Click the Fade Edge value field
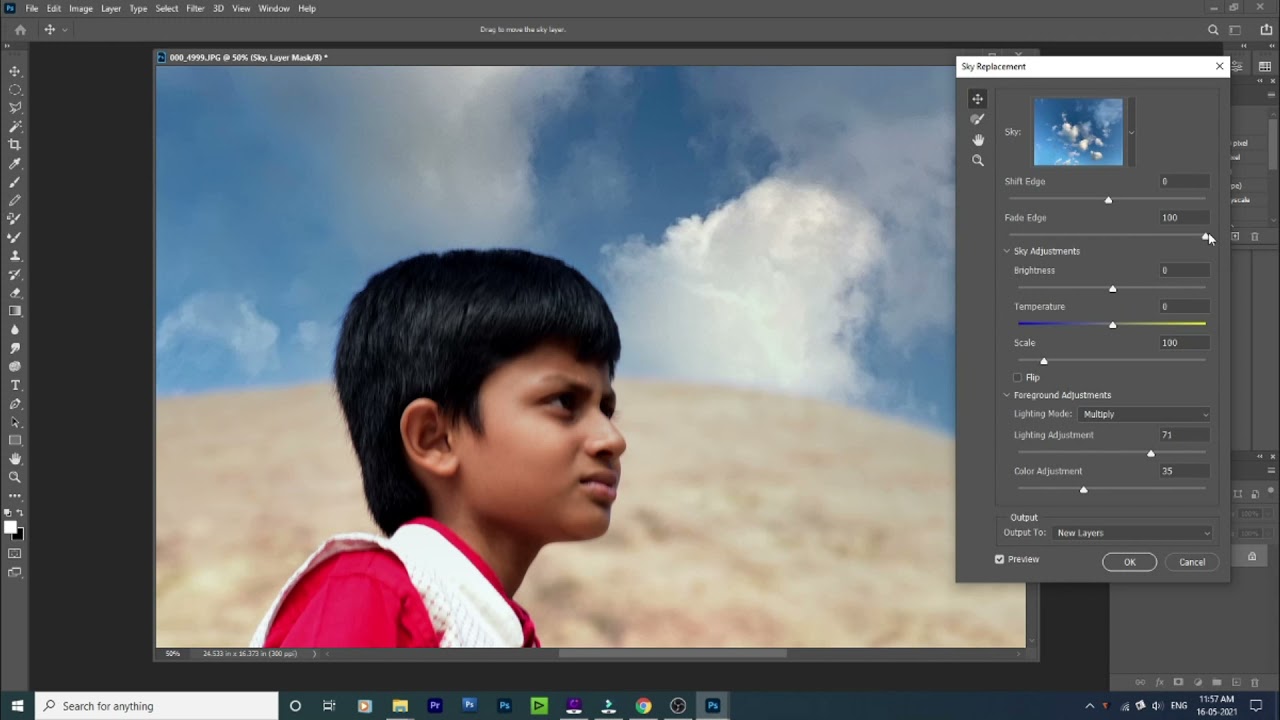The height and width of the screenshot is (720, 1280). click(x=1184, y=218)
